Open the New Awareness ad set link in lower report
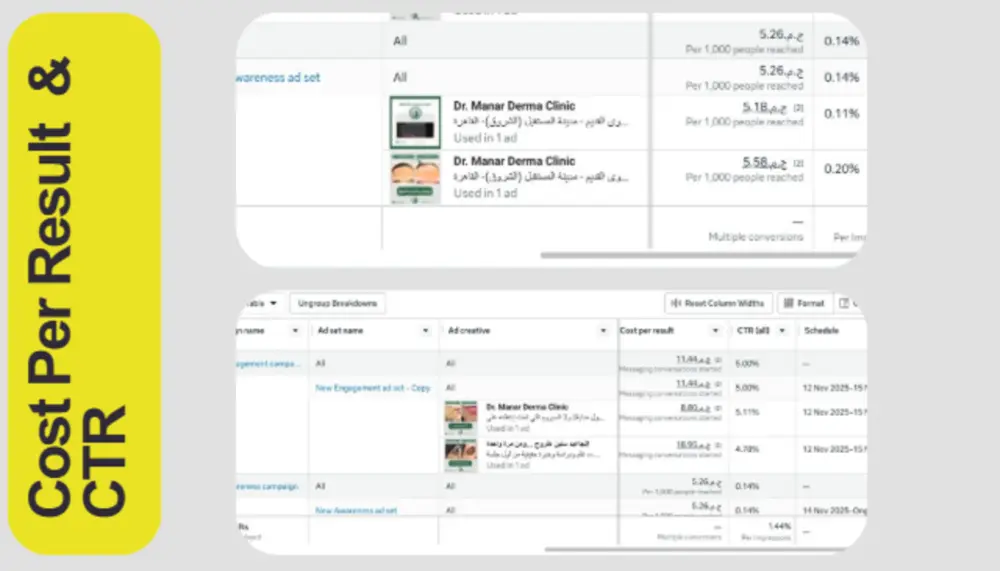1000x571 pixels. pyautogui.click(x=356, y=510)
